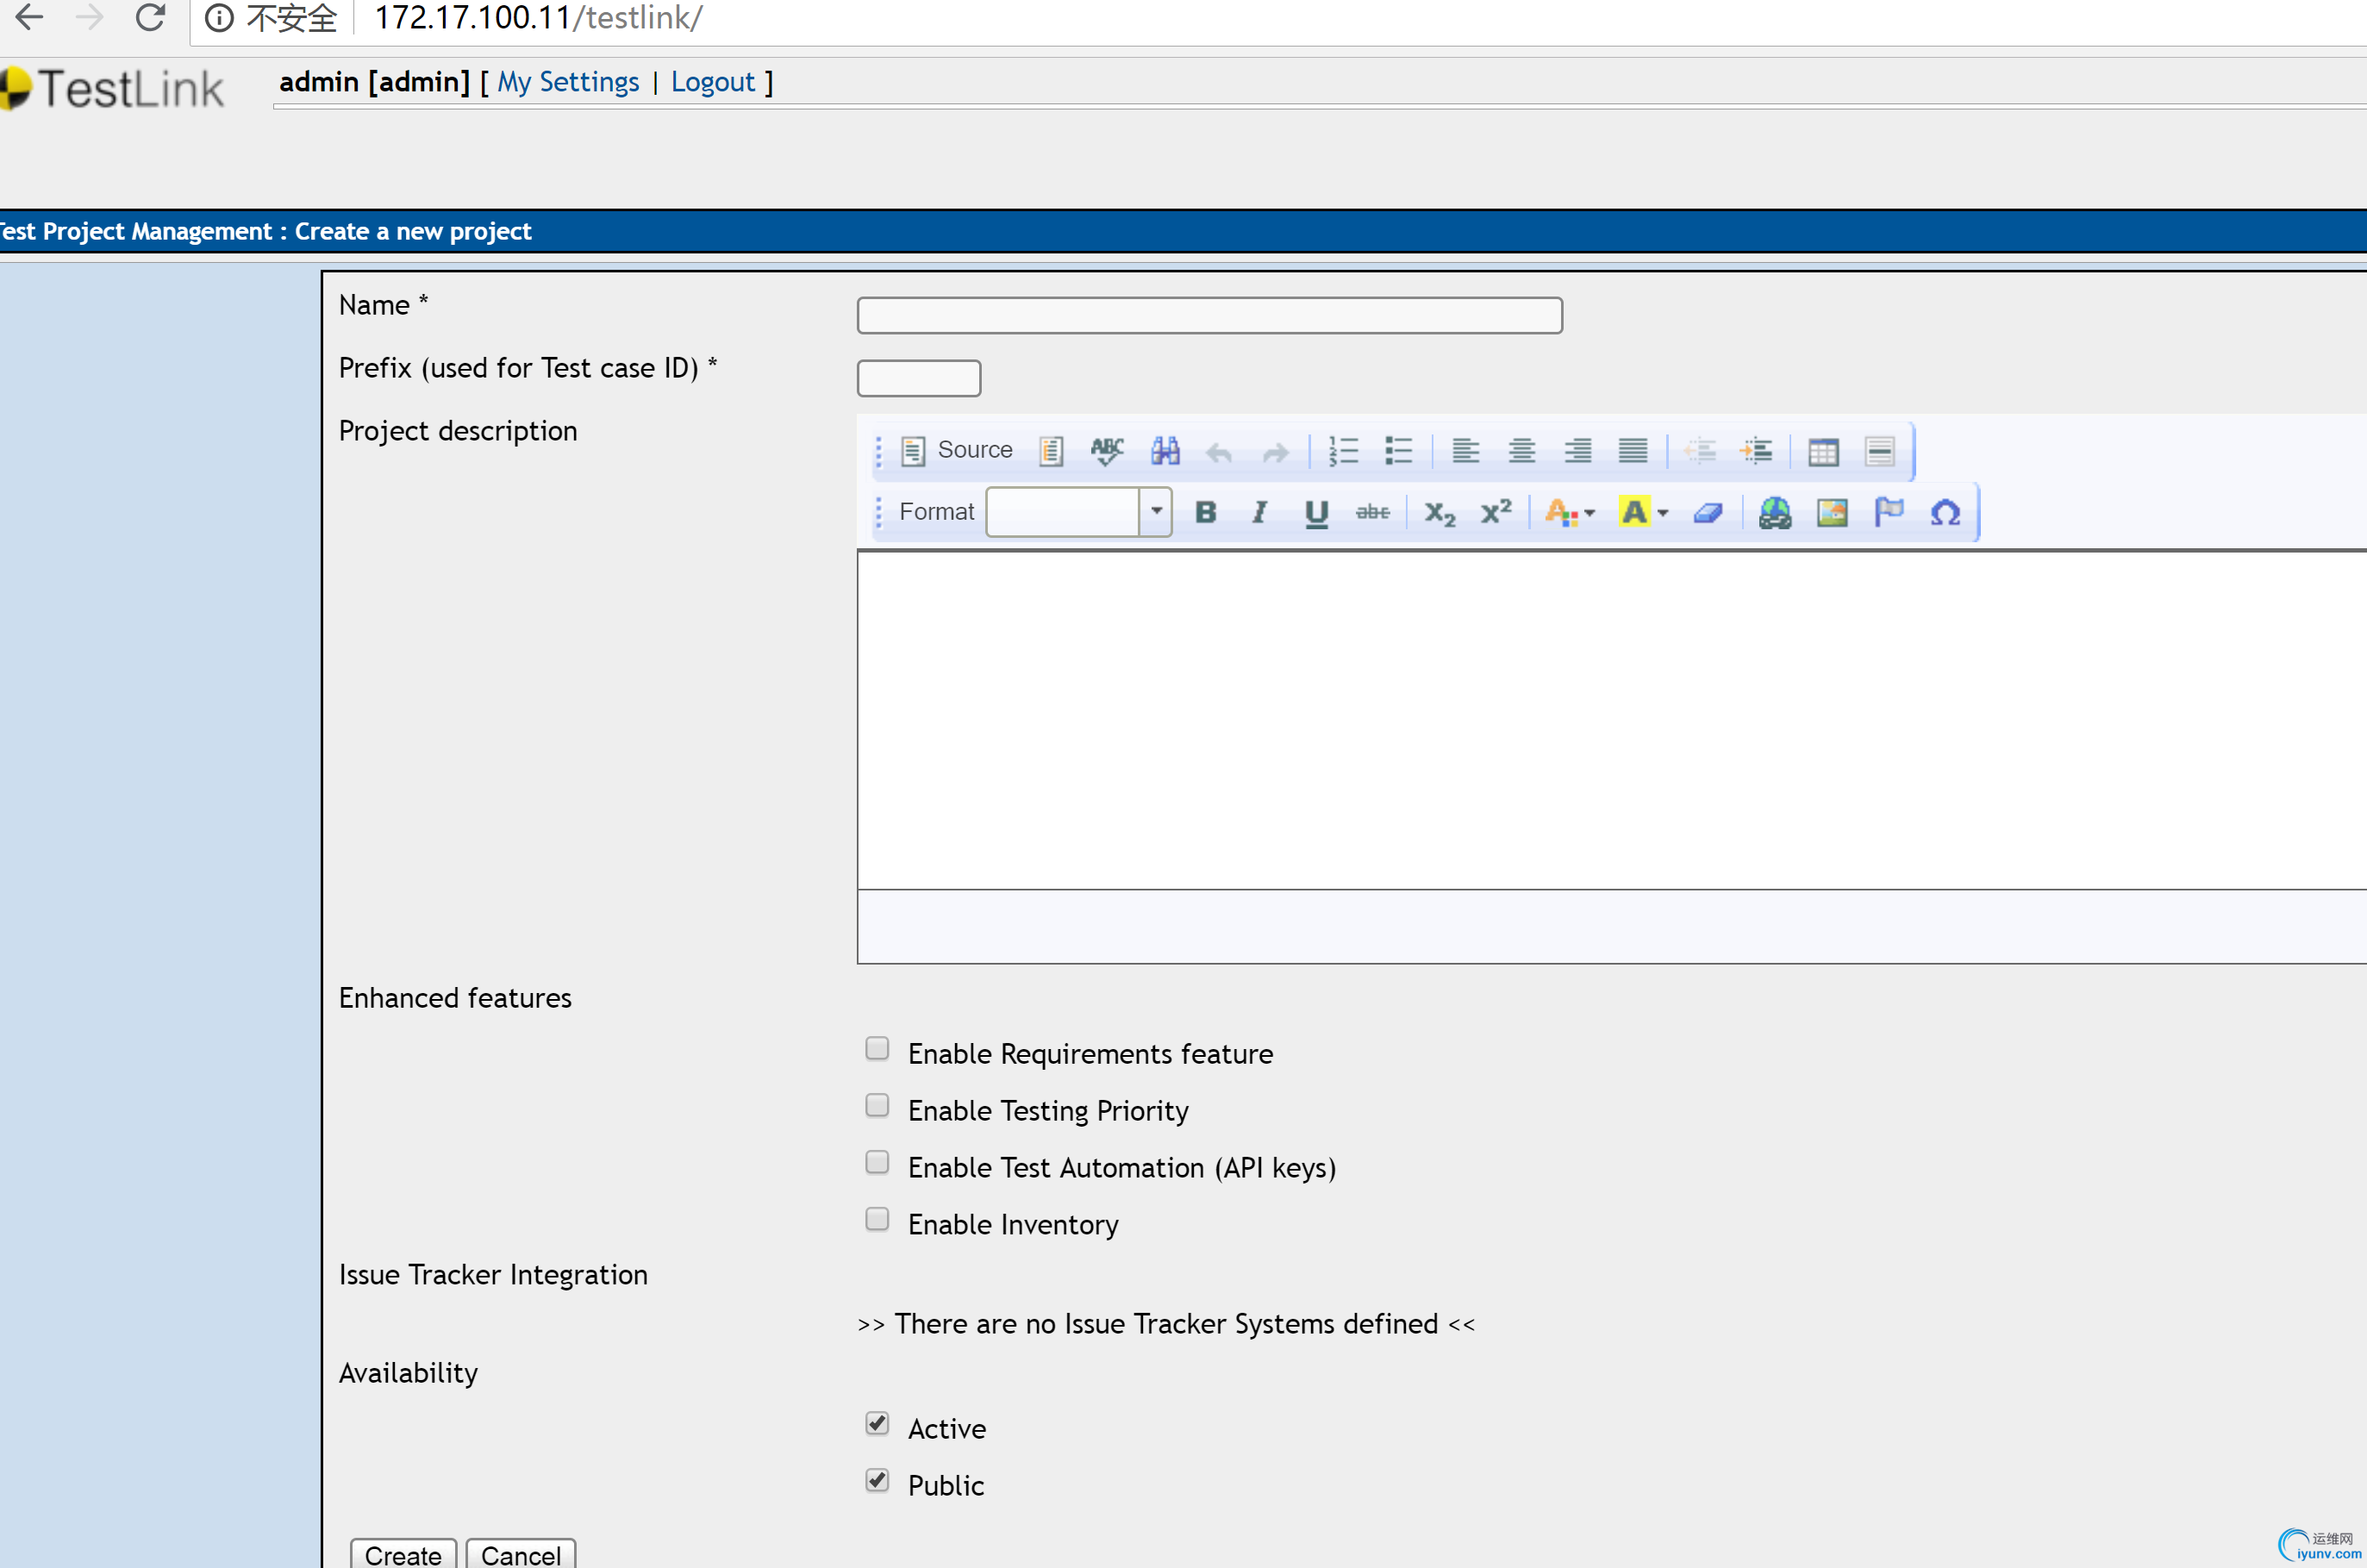Expand background color dropdown arrow
Screen dimensions: 2367x1568
[x=1662, y=513]
